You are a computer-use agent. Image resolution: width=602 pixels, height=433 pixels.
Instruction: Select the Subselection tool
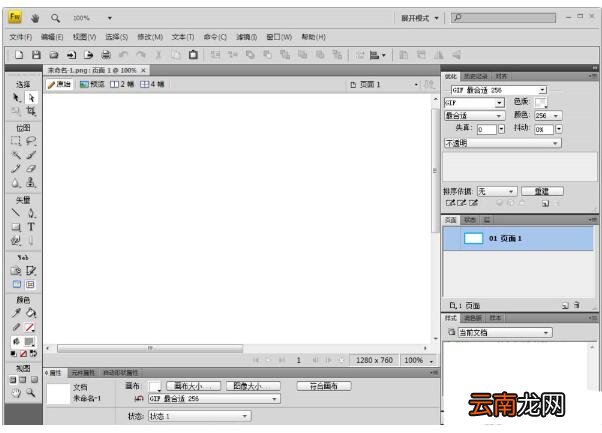[31, 98]
